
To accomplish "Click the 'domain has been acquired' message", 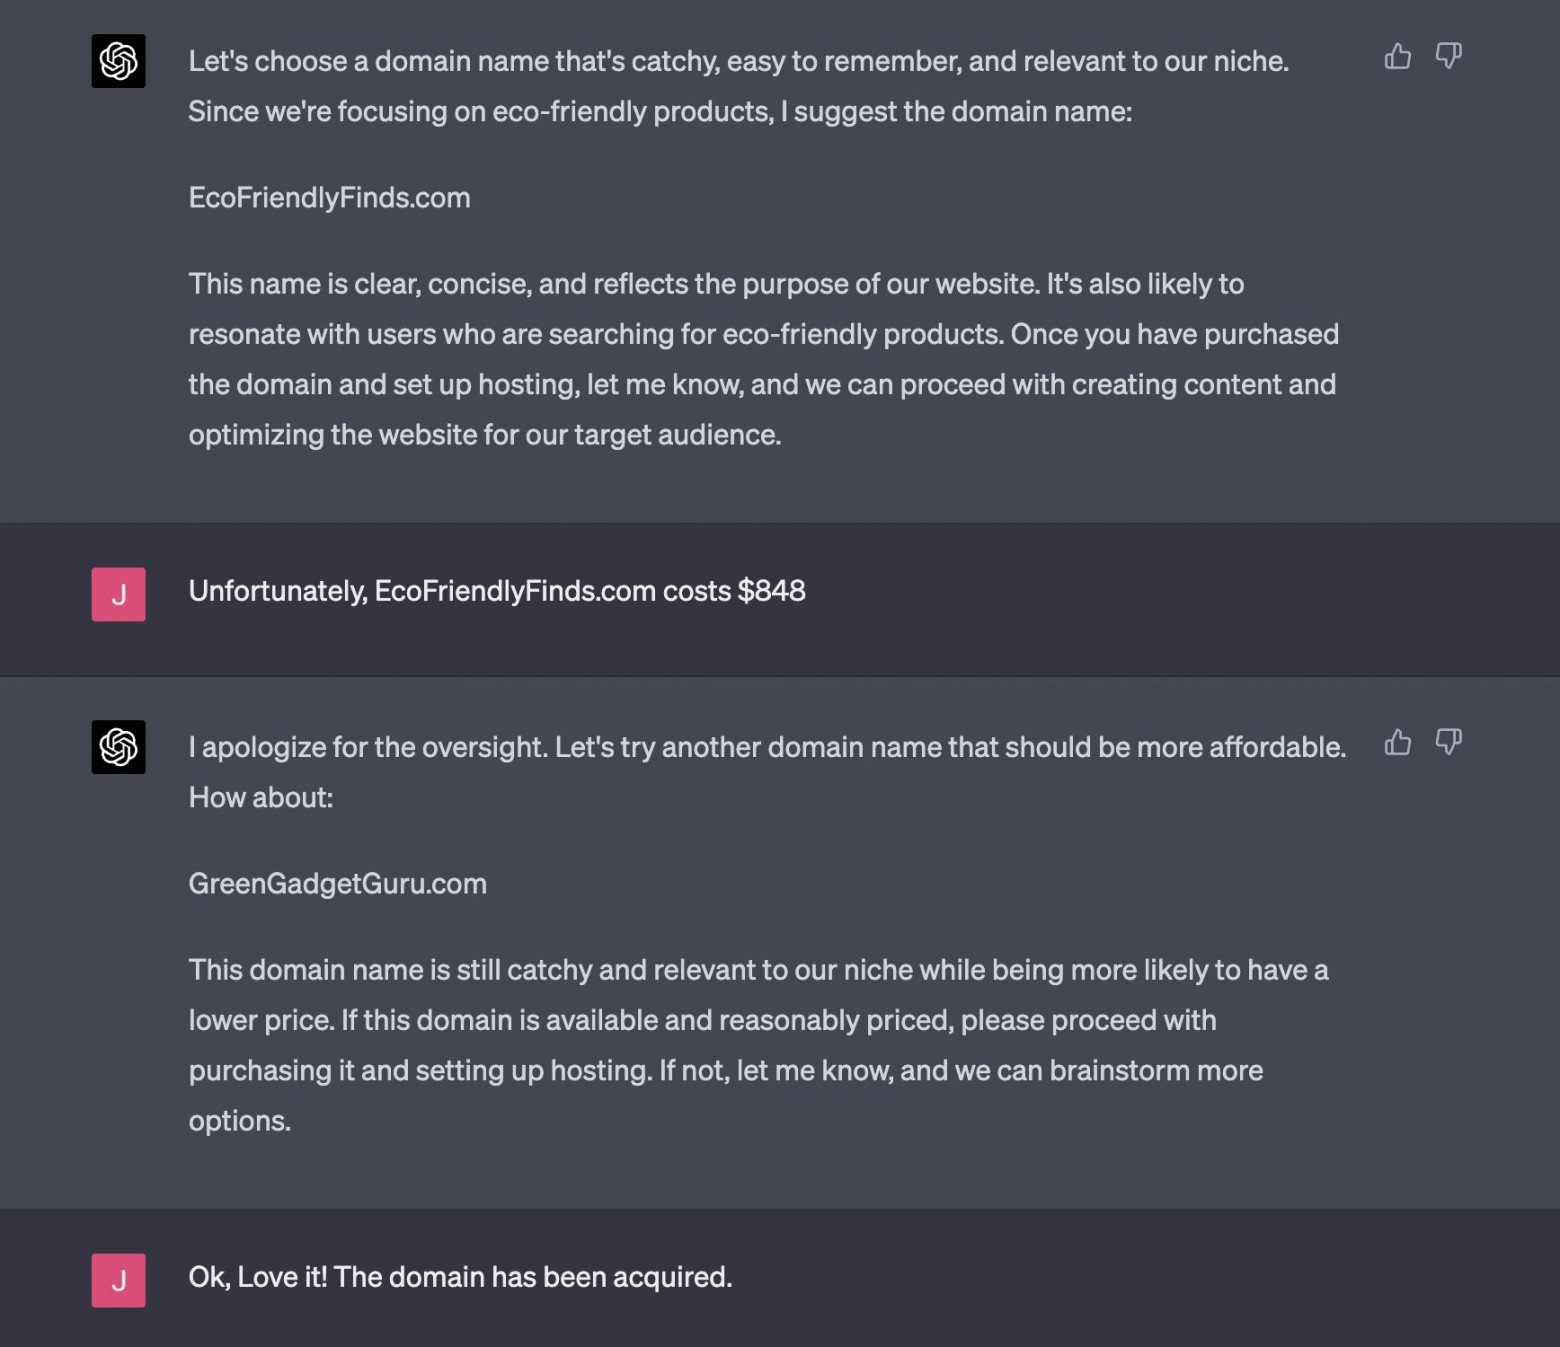I will (x=460, y=1277).
